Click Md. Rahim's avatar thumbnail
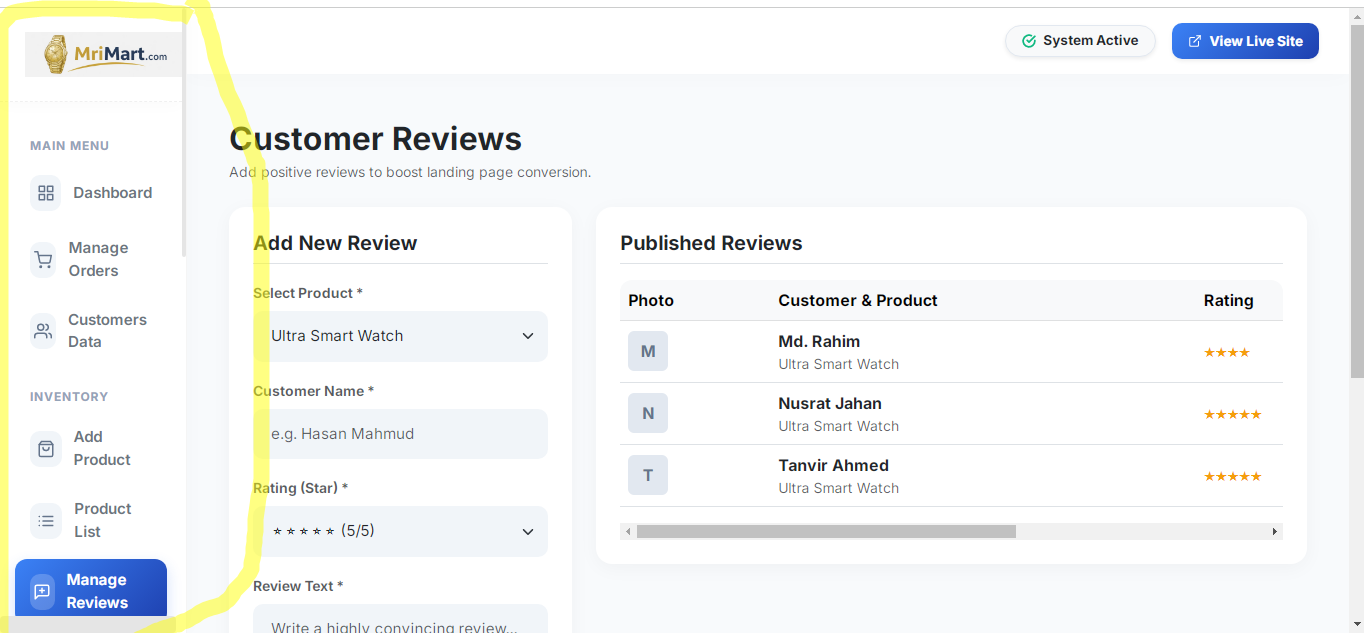1364x633 pixels. pyautogui.click(x=648, y=351)
